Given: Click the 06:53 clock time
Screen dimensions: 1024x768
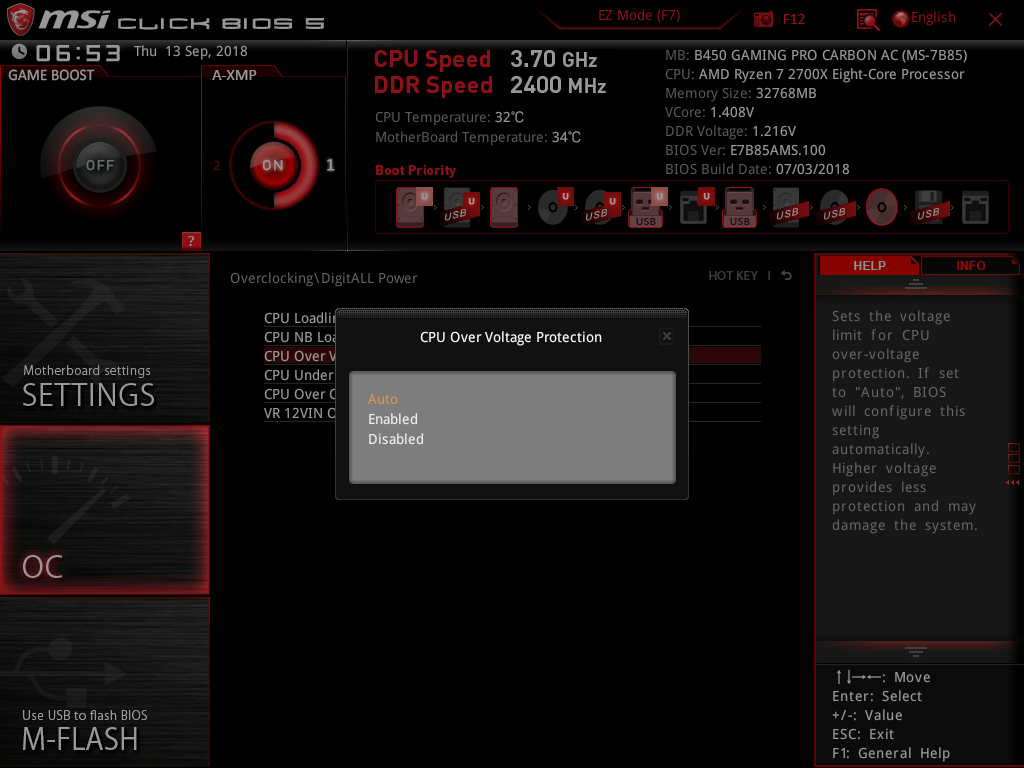Looking at the screenshot, I should (x=78, y=52).
